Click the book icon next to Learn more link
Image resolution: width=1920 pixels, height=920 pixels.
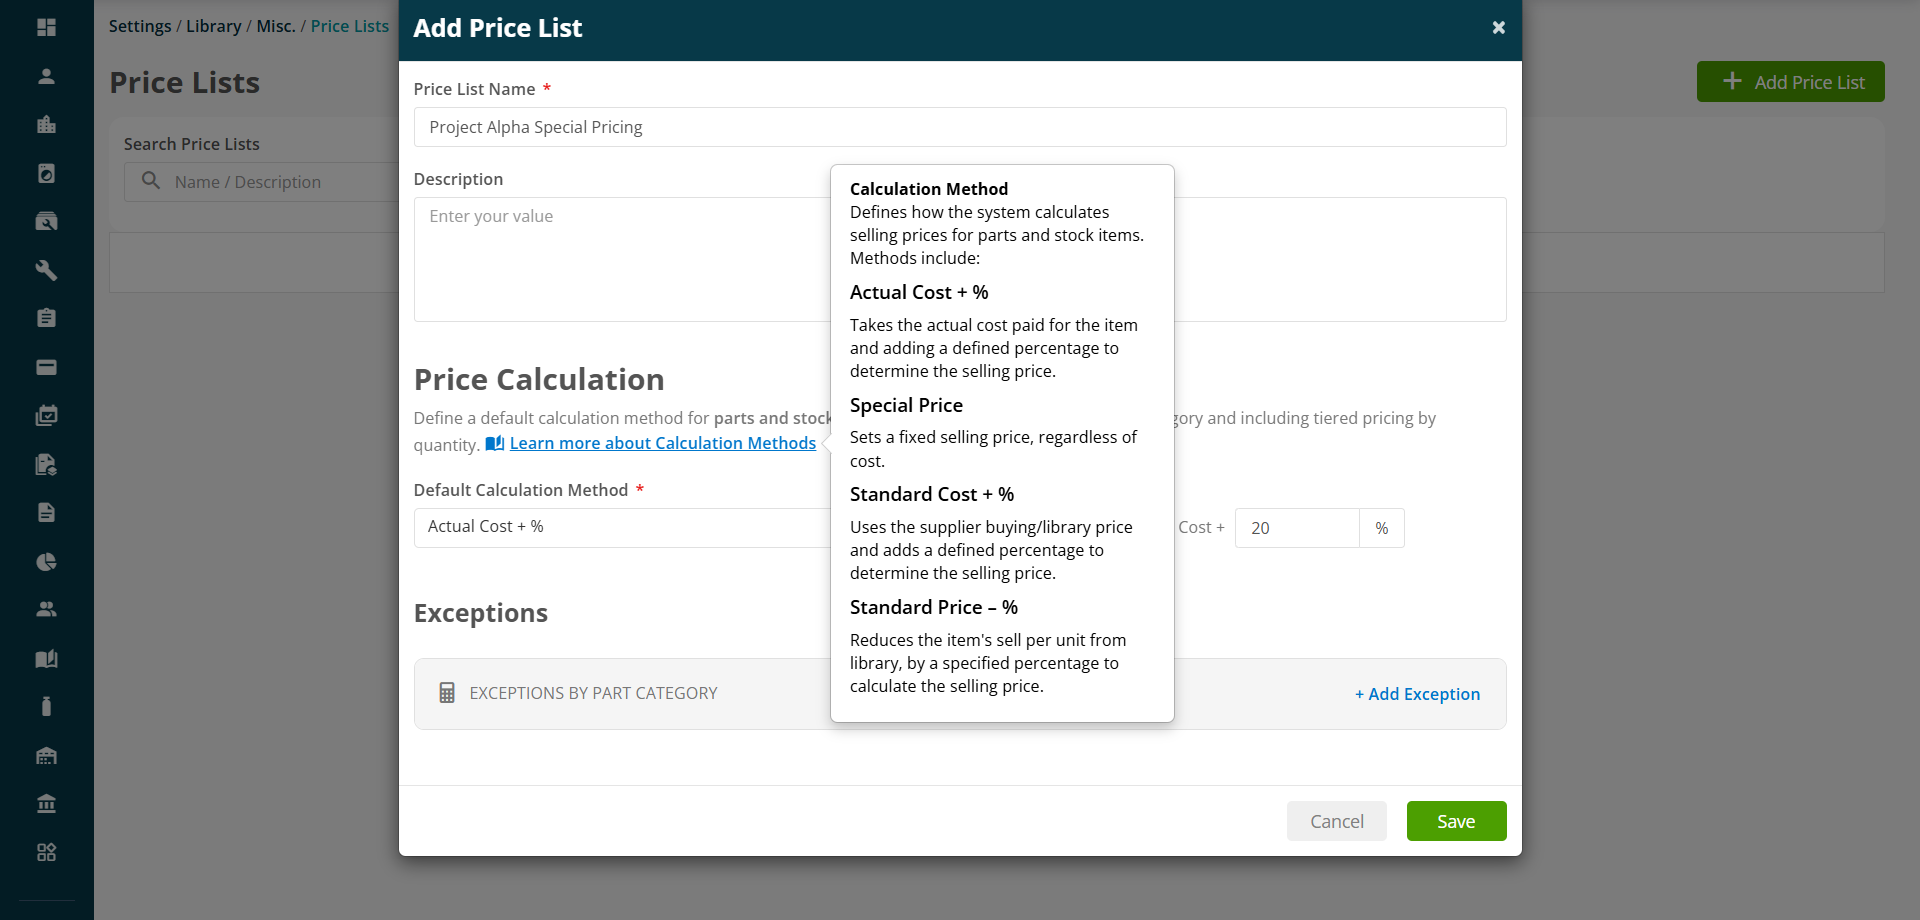point(494,443)
